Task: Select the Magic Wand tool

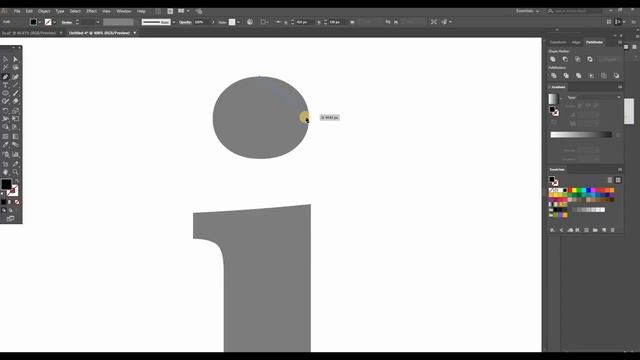Action: pos(5,68)
